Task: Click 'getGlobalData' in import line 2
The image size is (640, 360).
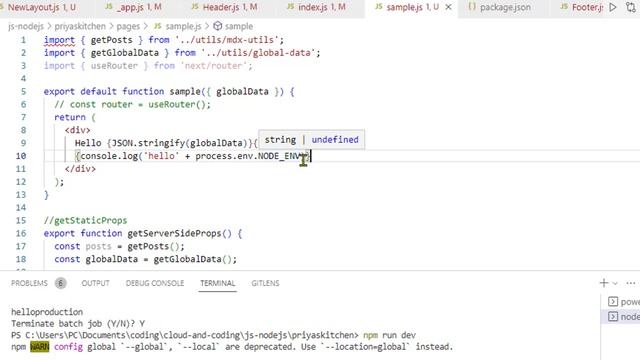Action: click(124, 53)
